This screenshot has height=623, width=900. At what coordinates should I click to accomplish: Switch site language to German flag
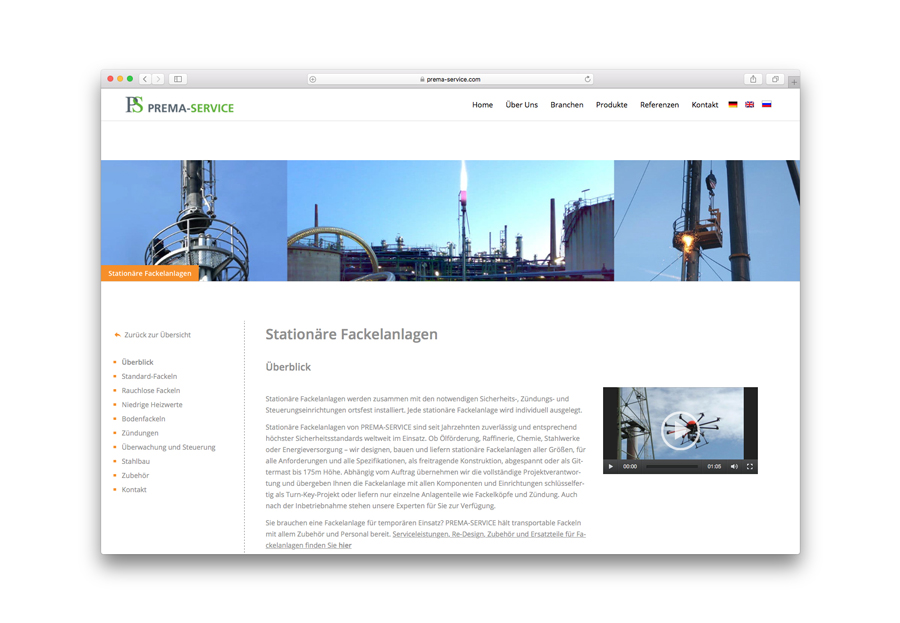(732, 105)
